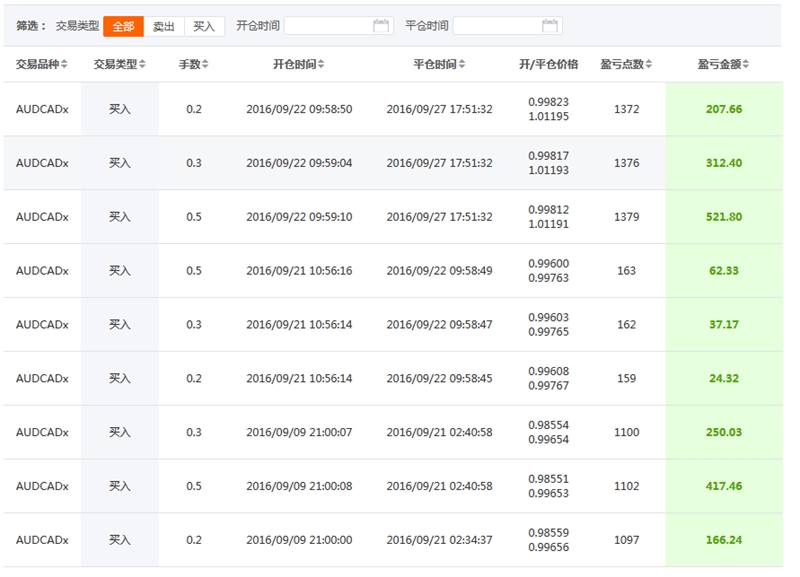This screenshot has width=800, height=577.
Task: Click points value 159
Action: tap(627, 379)
